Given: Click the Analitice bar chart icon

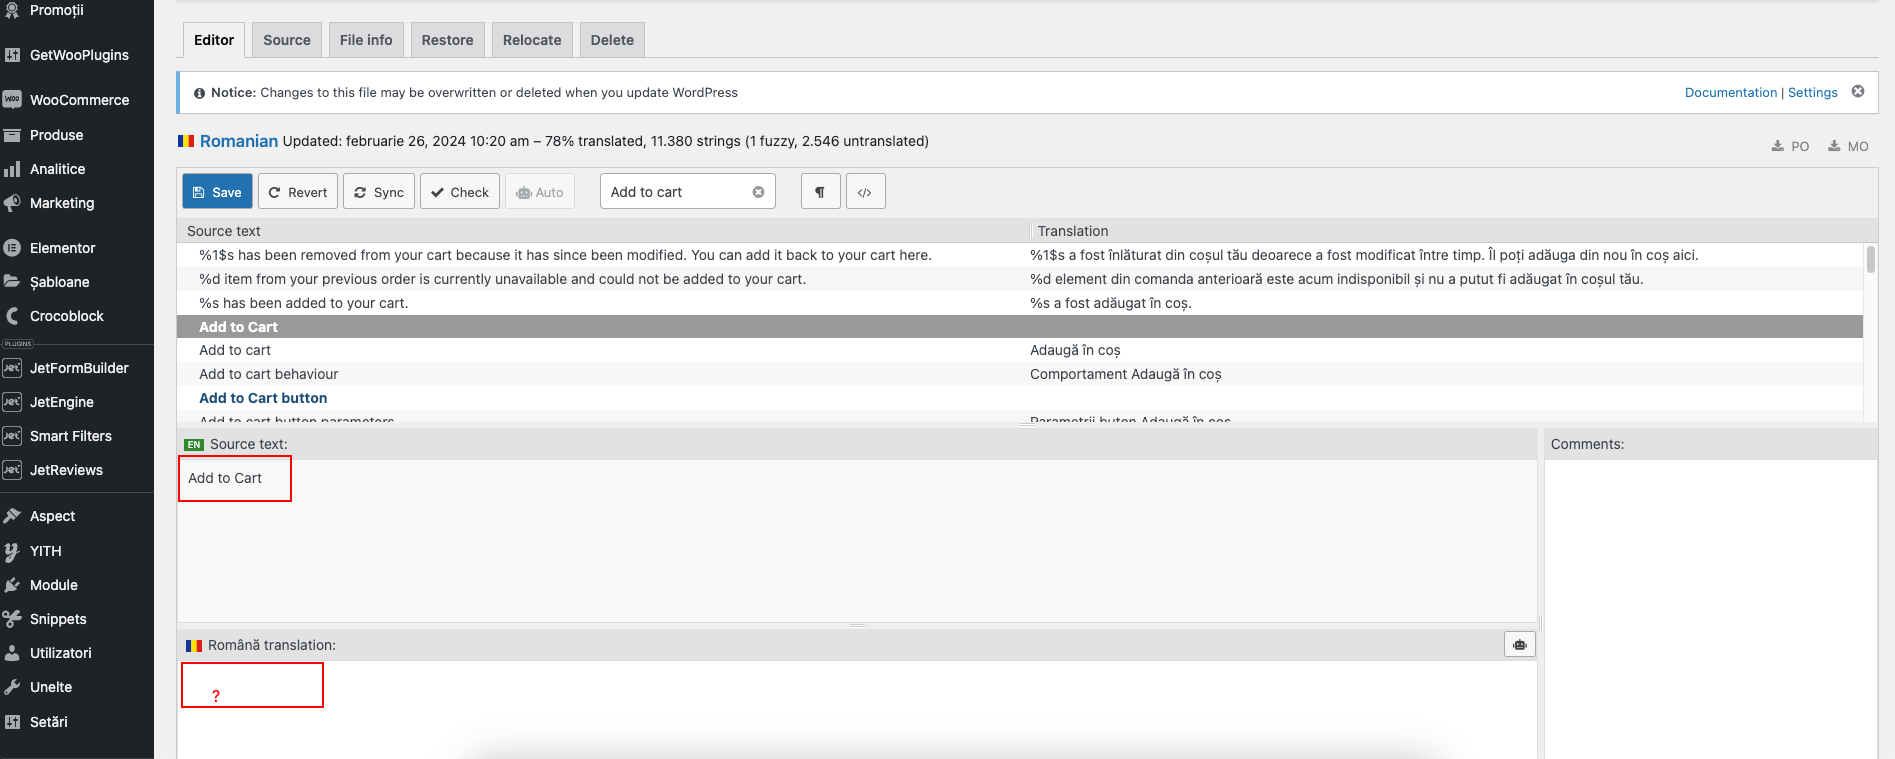Looking at the screenshot, I should tap(12, 169).
